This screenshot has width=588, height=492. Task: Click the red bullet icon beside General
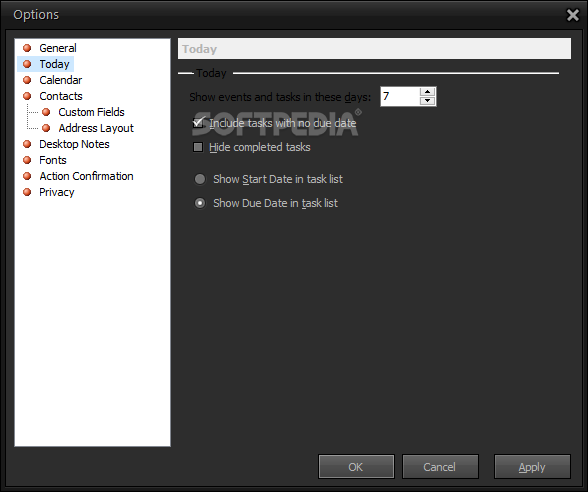pyautogui.click(x=27, y=48)
